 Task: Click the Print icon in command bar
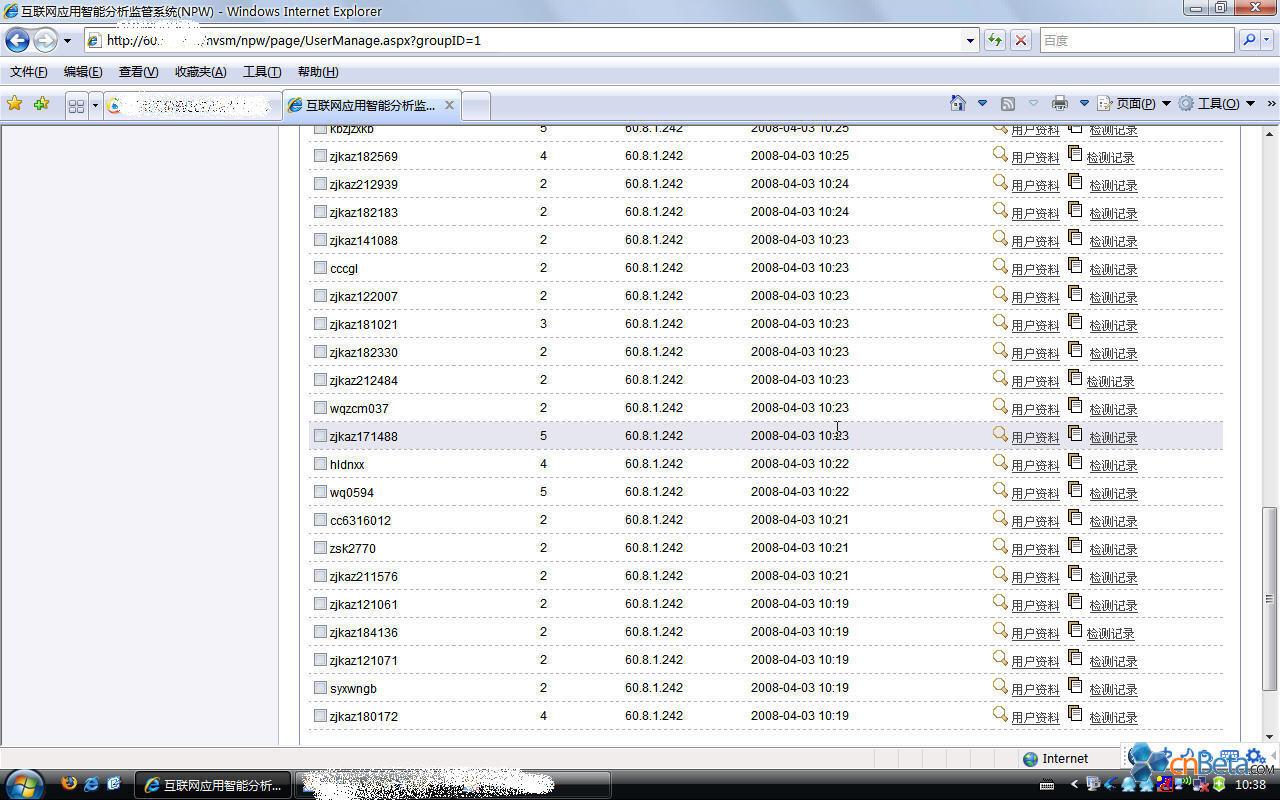click(1060, 104)
